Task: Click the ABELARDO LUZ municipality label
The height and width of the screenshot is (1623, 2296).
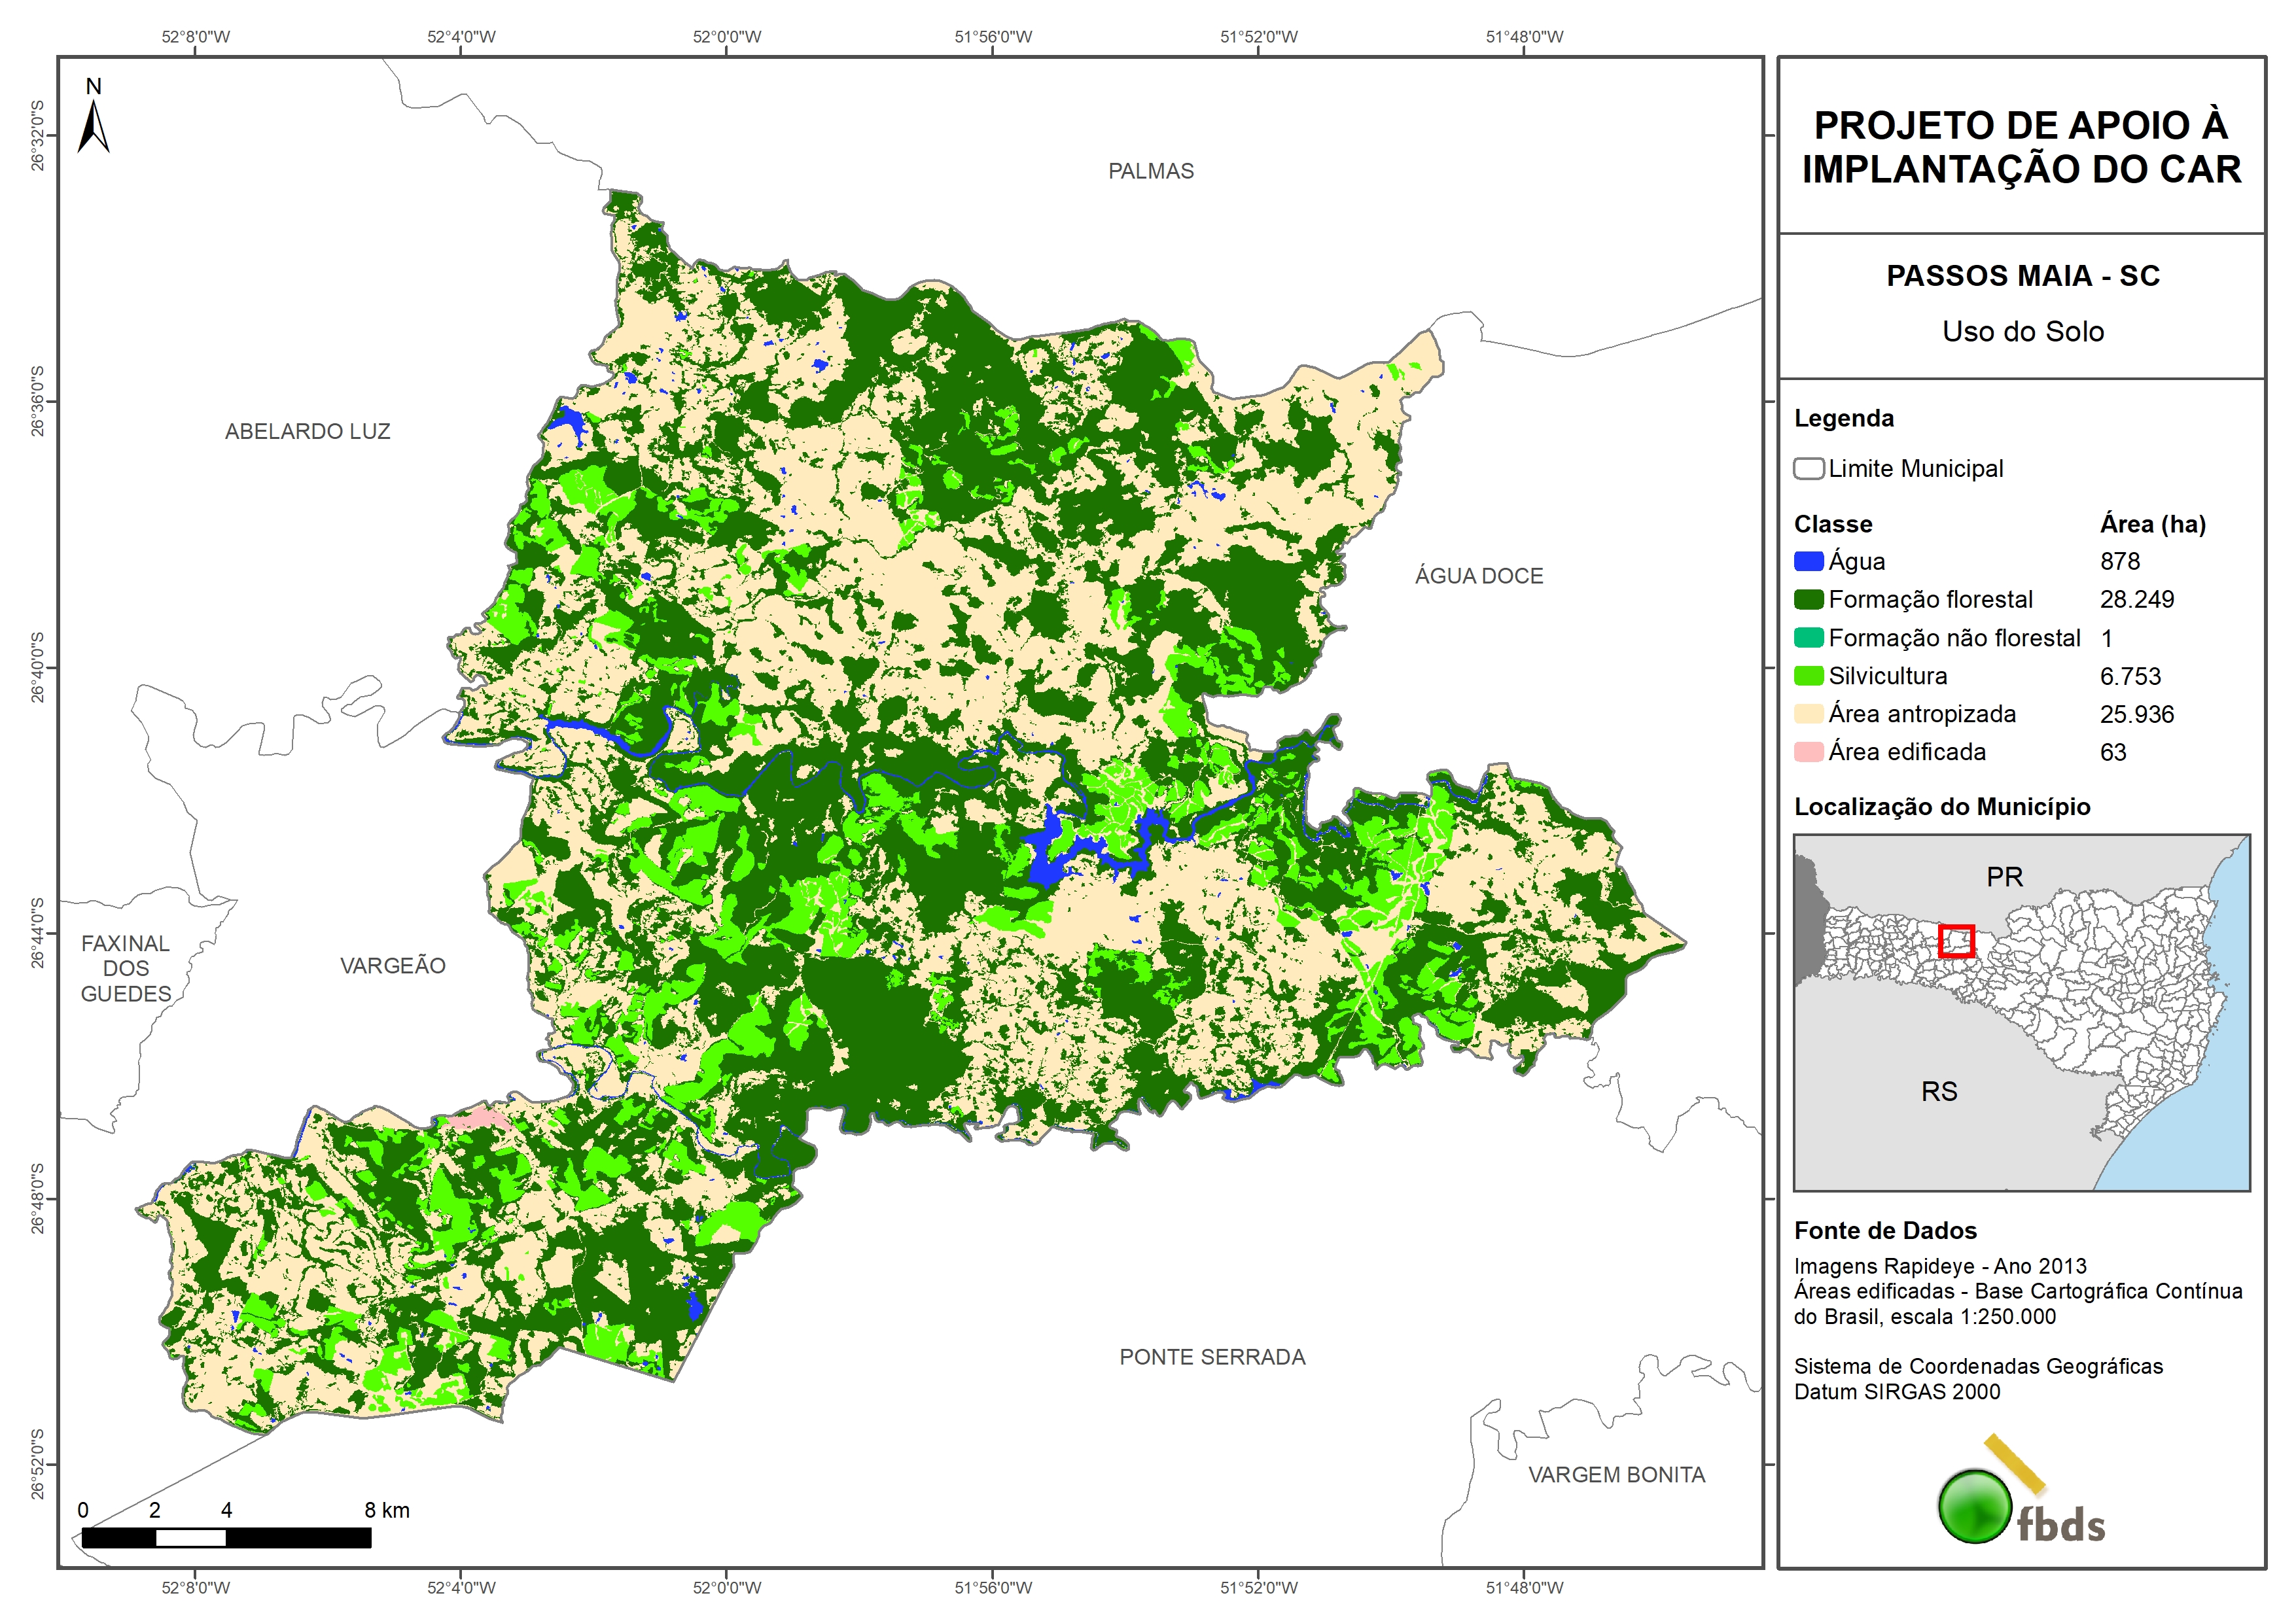Action: pos(307,431)
